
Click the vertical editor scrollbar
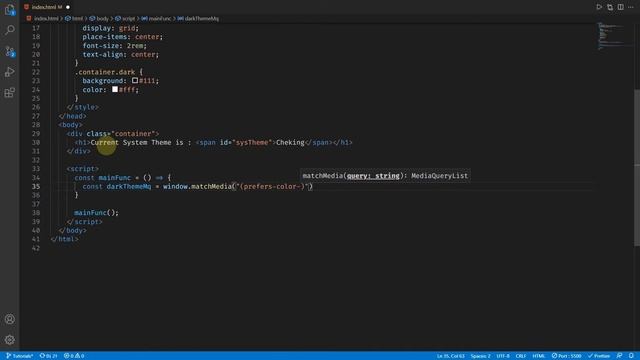click(637, 167)
